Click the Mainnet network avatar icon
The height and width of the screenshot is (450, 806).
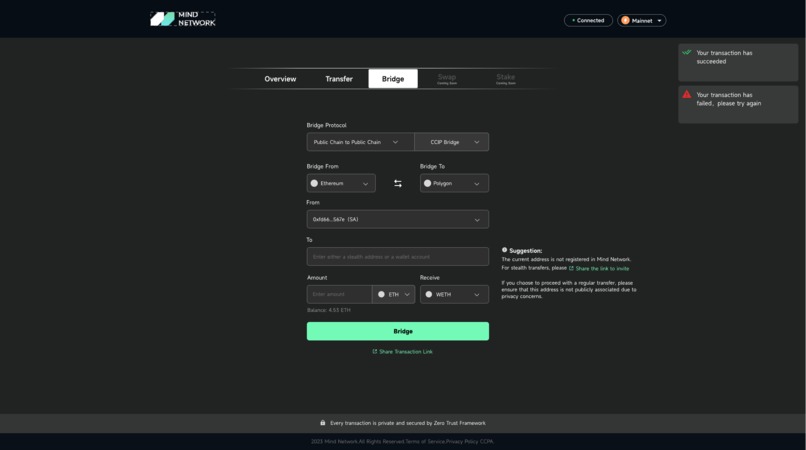[625, 21]
